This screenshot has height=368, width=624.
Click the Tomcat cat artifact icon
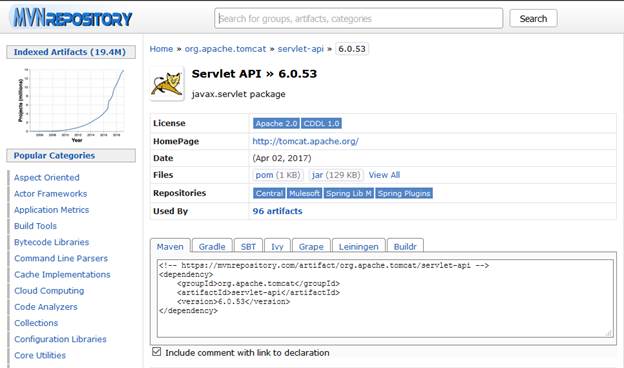[167, 84]
